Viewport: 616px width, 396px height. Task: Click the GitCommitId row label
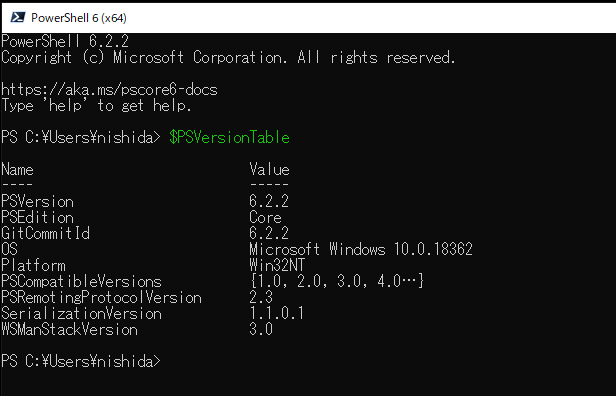[x=46, y=233]
